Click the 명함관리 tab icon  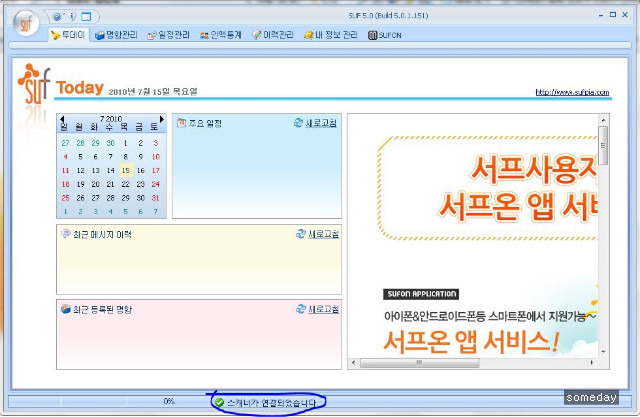pyautogui.click(x=100, y=35)
